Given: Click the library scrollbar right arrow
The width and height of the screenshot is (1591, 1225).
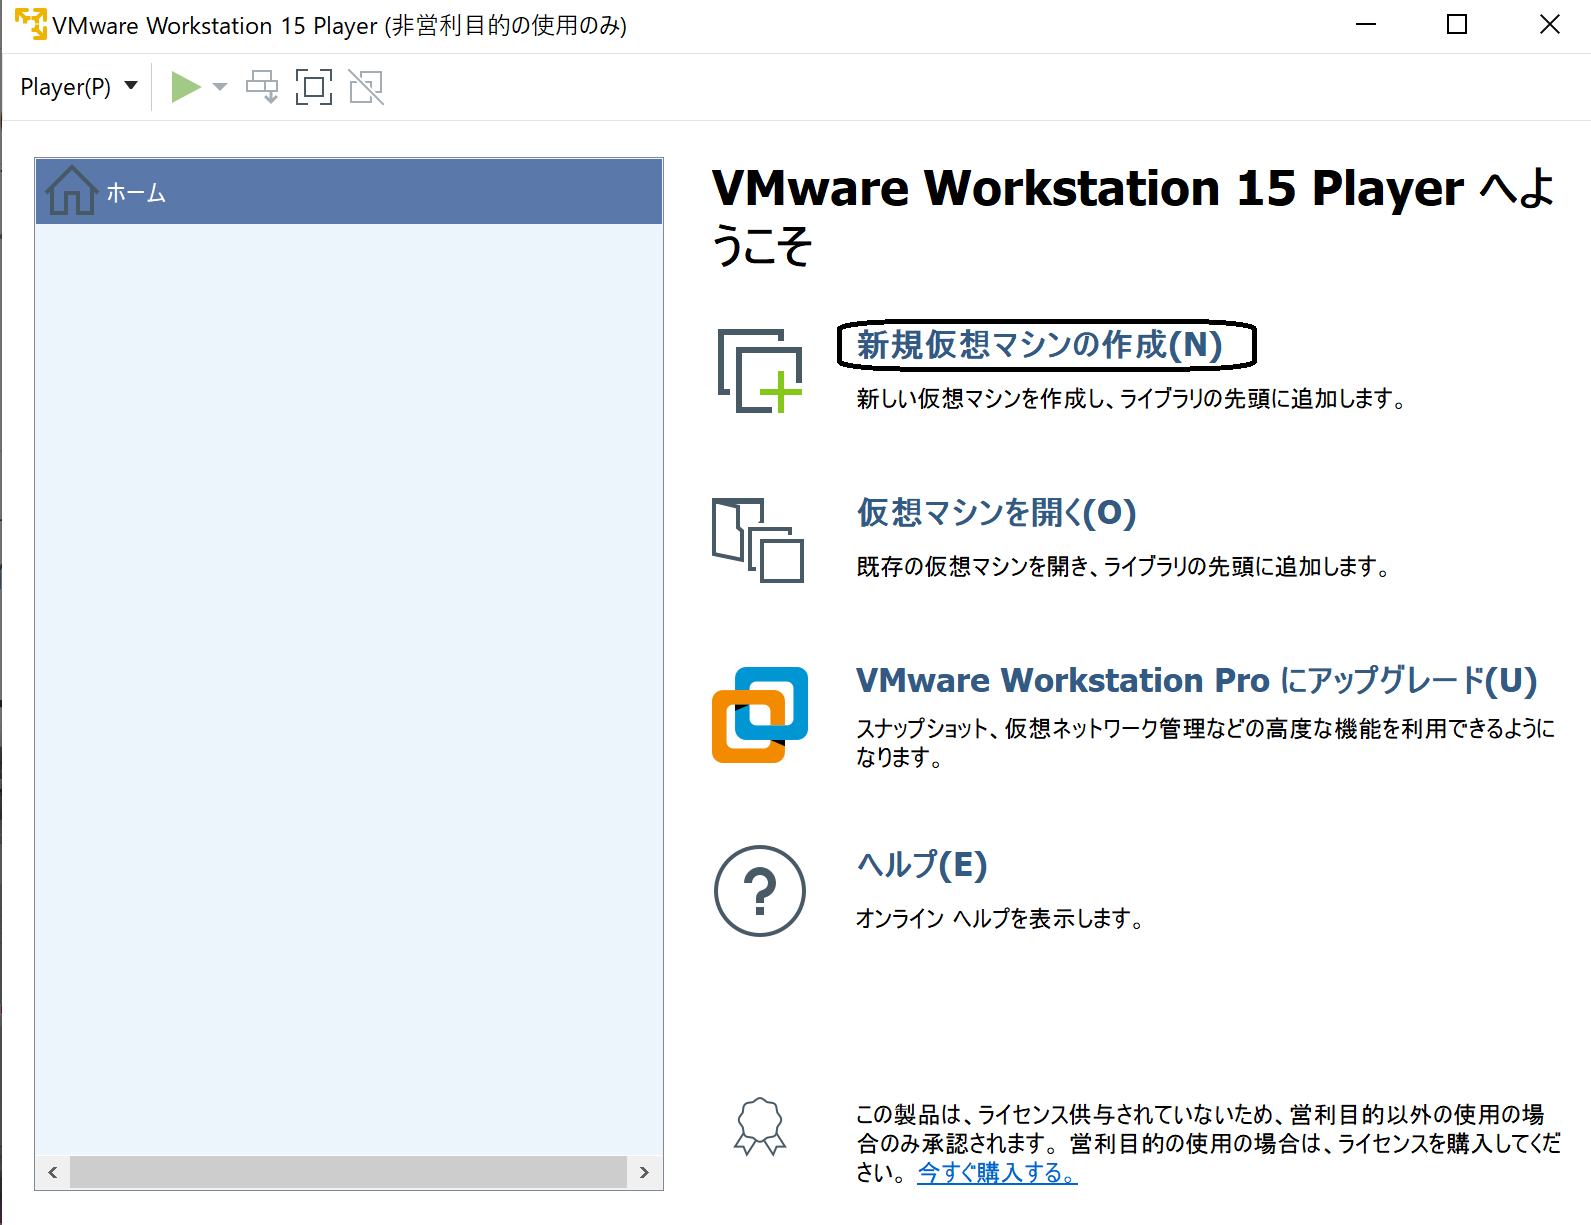Looking at the screenshot, I should 645,1172.
